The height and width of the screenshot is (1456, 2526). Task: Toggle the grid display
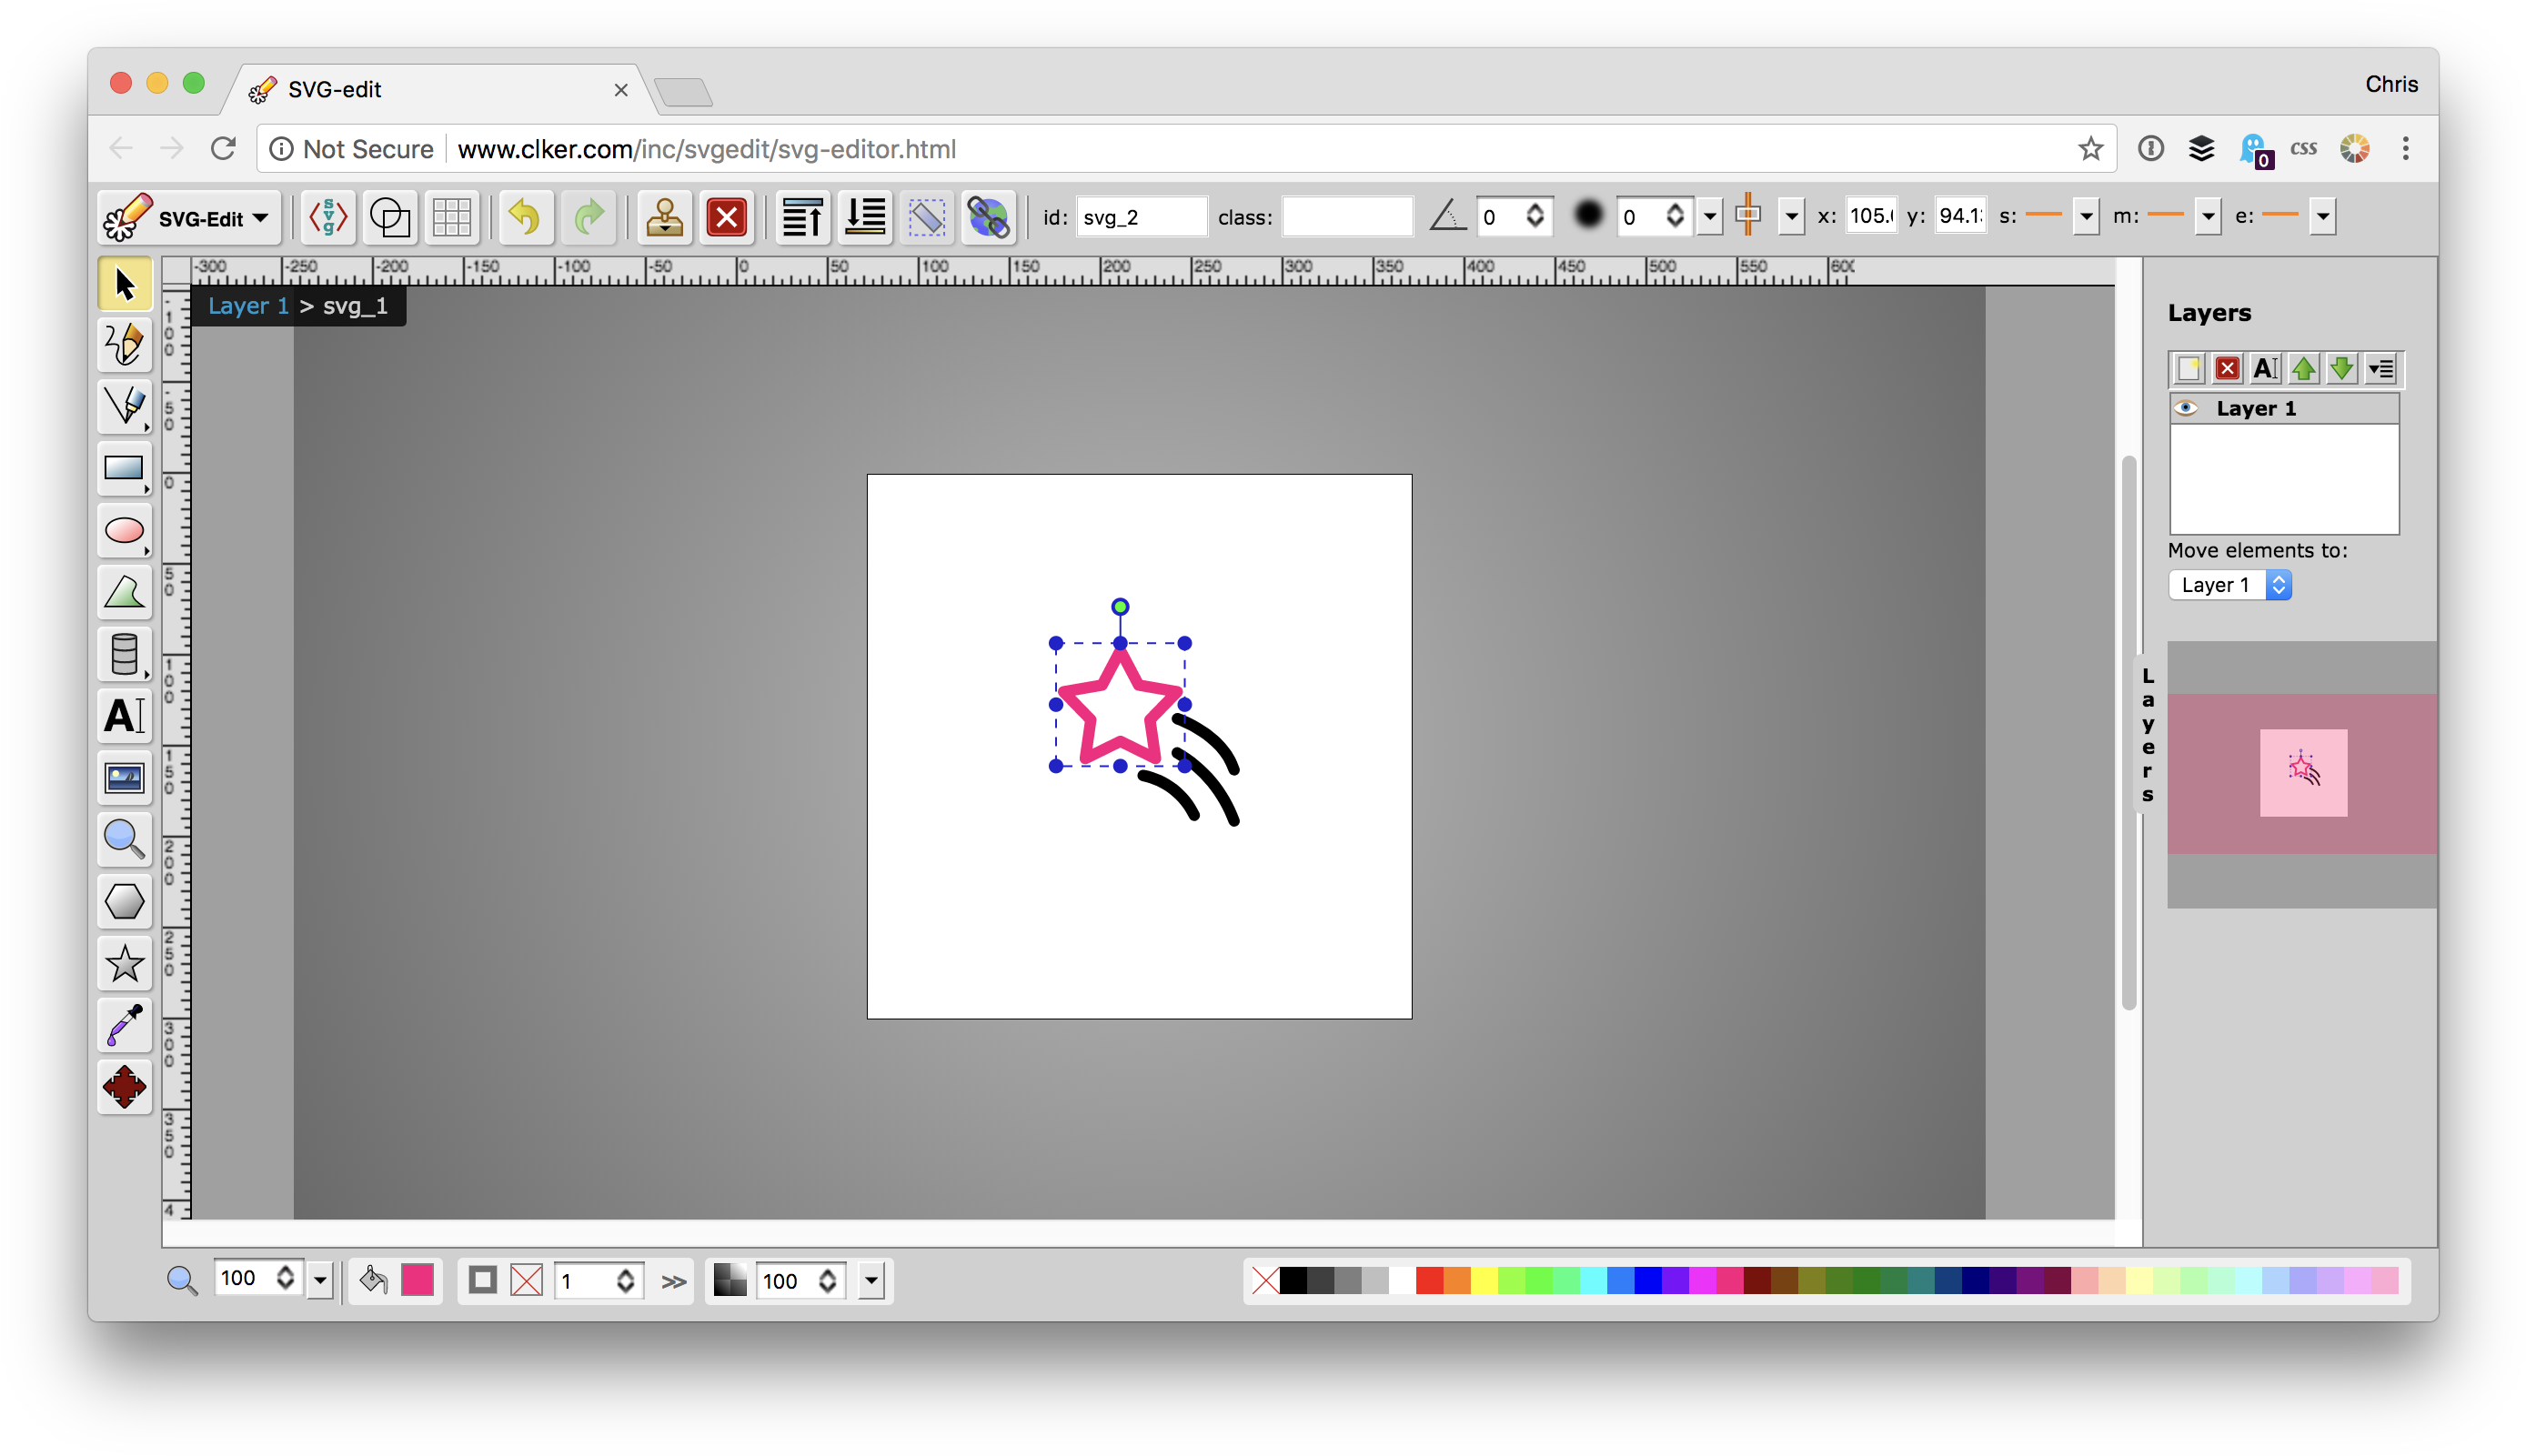451,217
